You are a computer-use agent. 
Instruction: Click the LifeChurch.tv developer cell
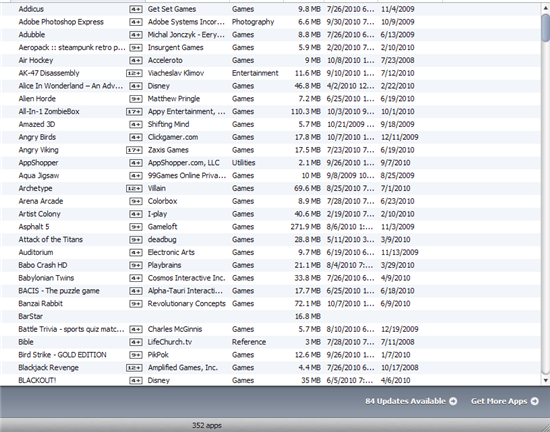click(170, 342)
